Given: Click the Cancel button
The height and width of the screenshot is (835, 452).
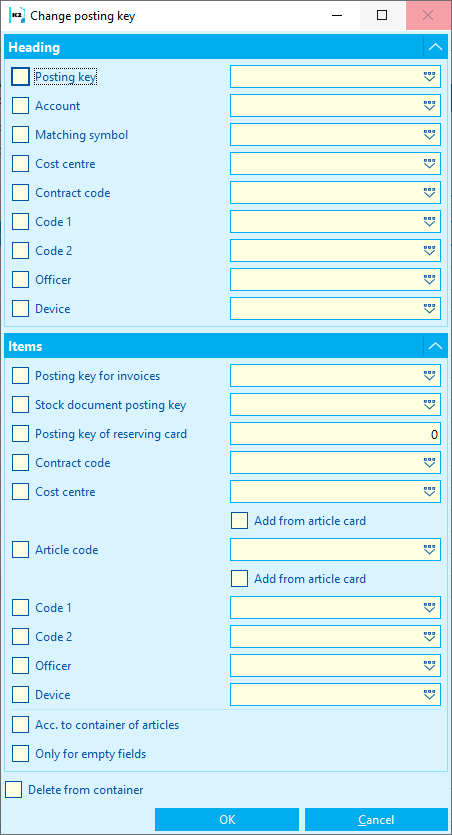Looking at the screenshot, I should [x=376, y=820].
